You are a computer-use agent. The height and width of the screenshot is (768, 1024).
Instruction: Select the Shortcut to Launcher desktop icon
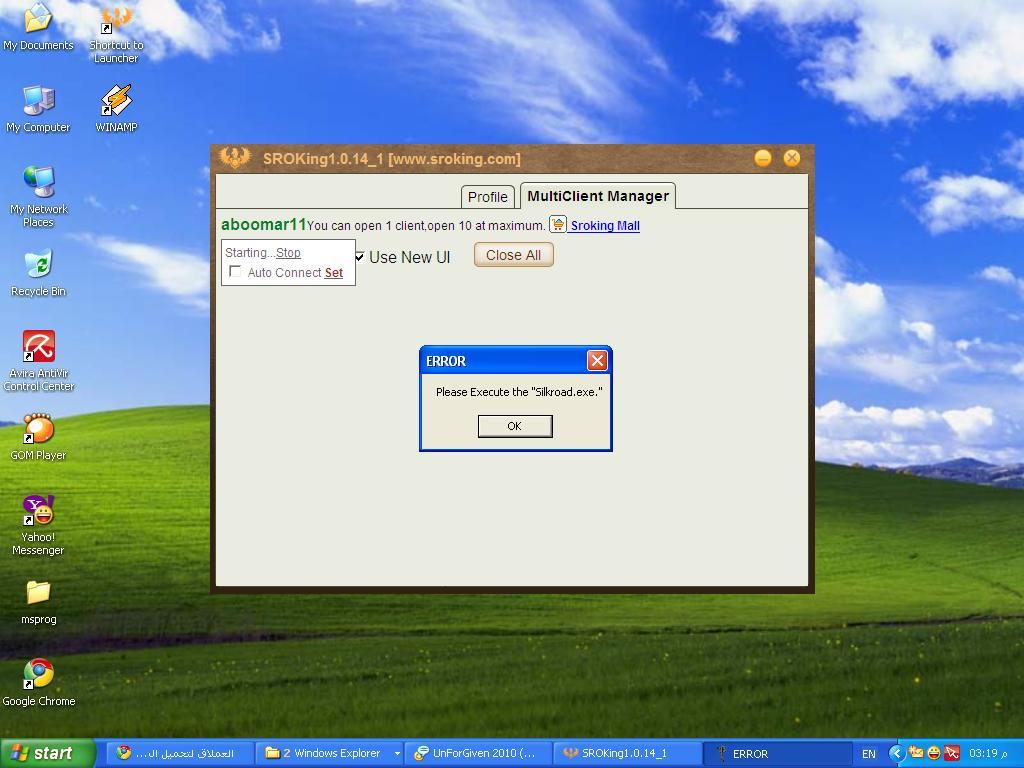(116, 33)
